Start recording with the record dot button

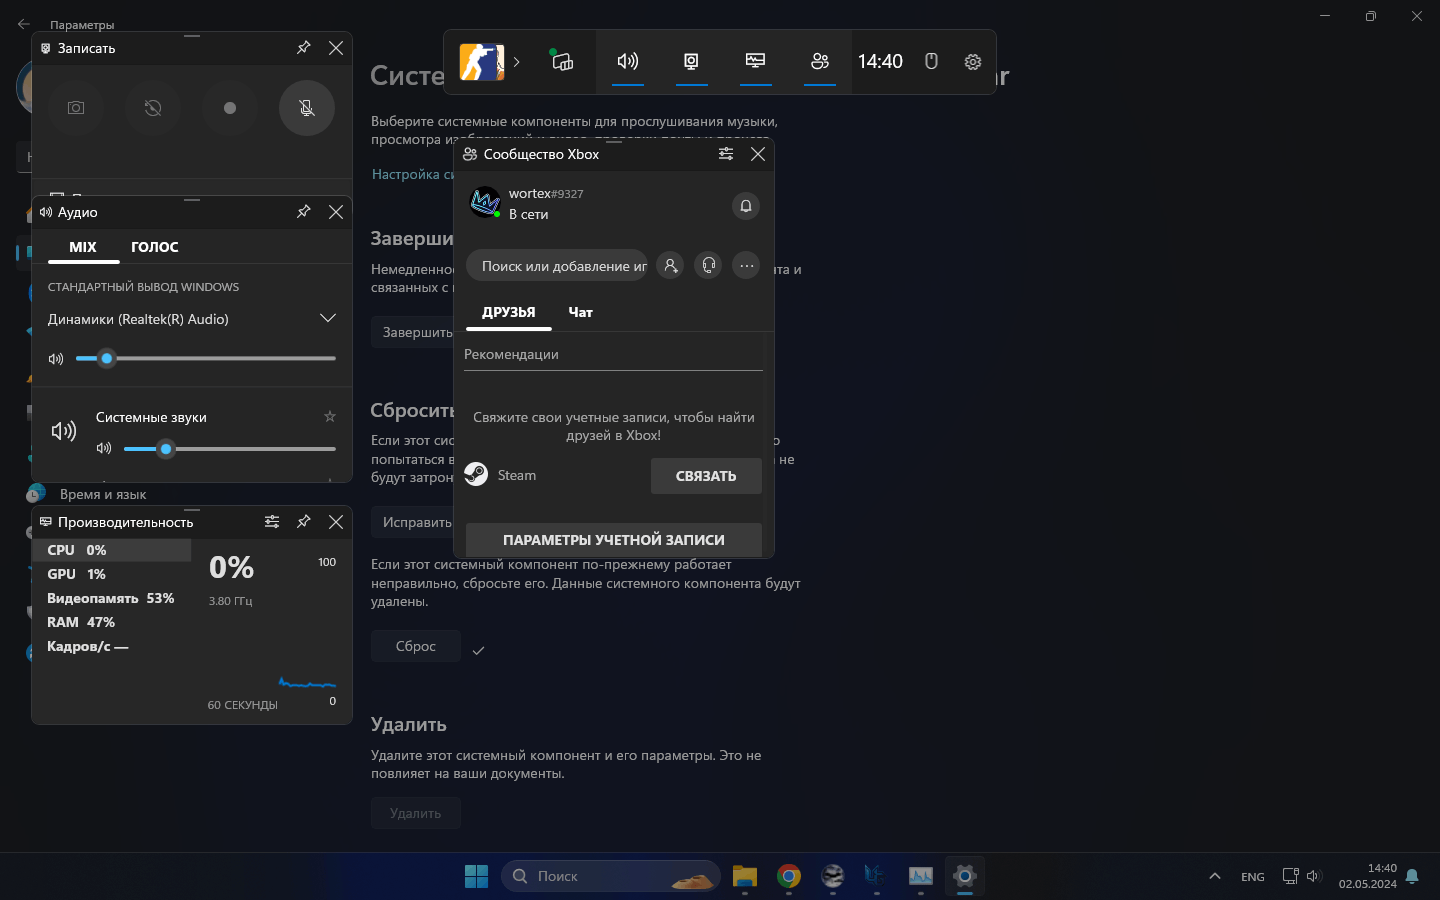(x=230, y=108)
